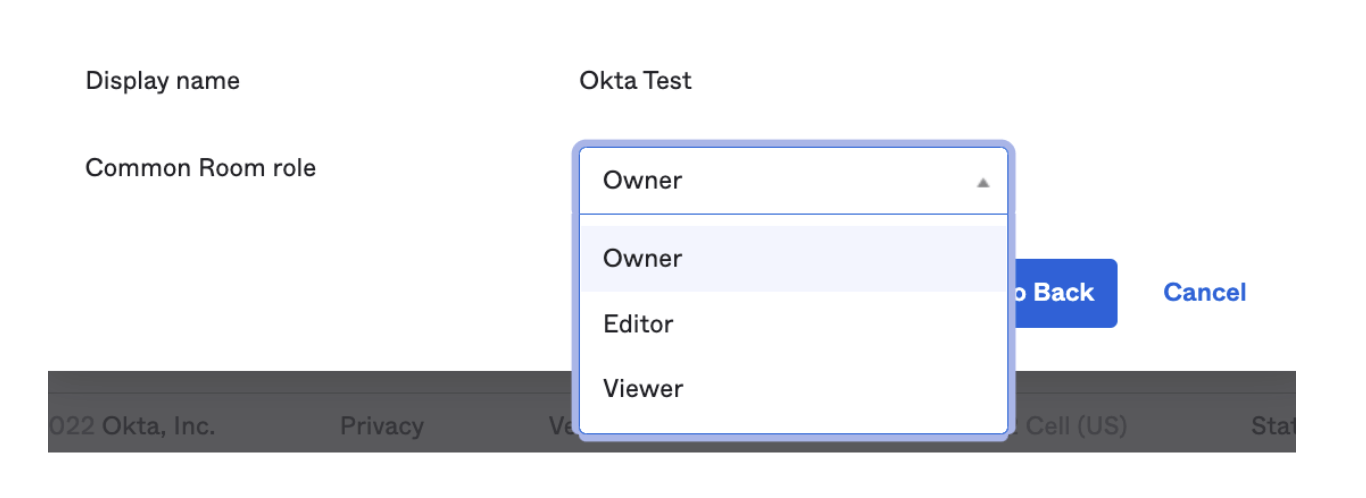Click the Cell (US) footer text
The width and height of the screenshot is (1366, 498).
click(x=1072, y=426)
